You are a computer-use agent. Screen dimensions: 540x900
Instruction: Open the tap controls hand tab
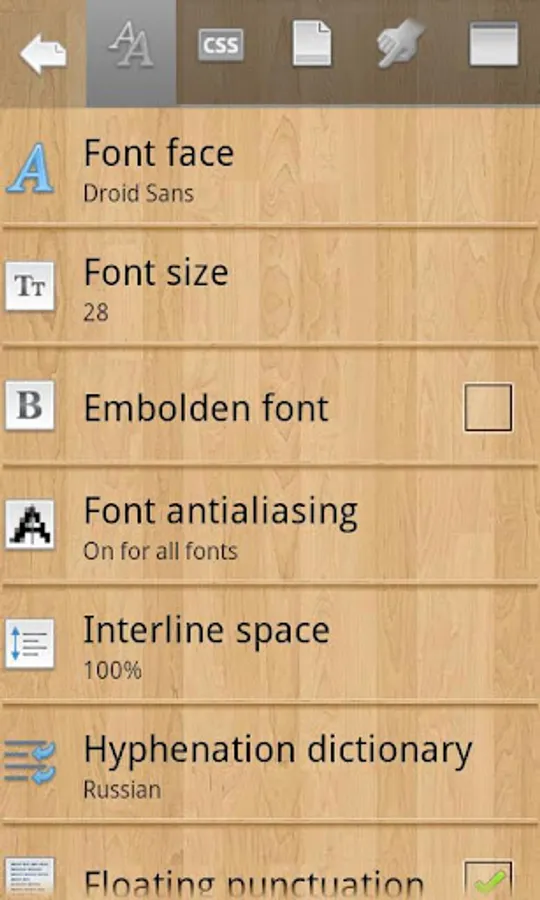click(x=402, y=44)
